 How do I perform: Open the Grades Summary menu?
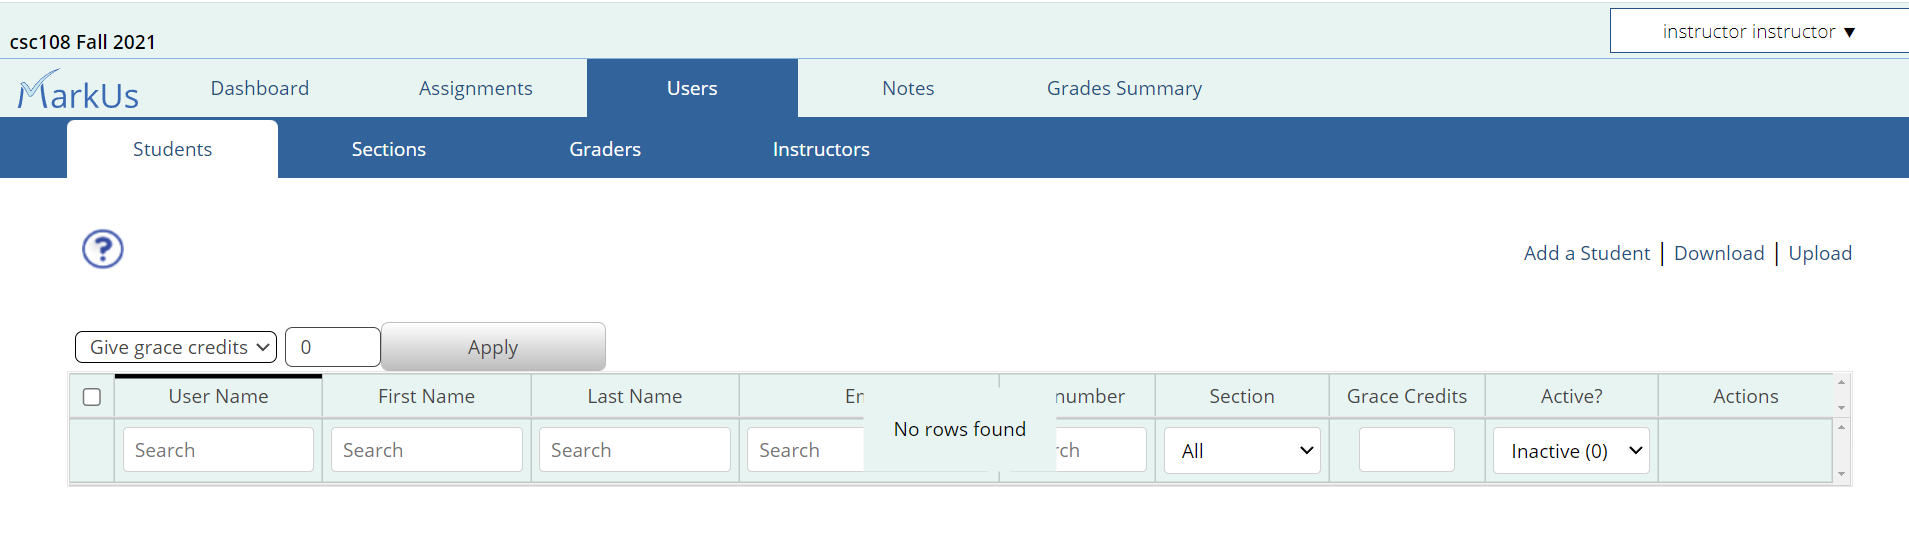(1124, 88)
